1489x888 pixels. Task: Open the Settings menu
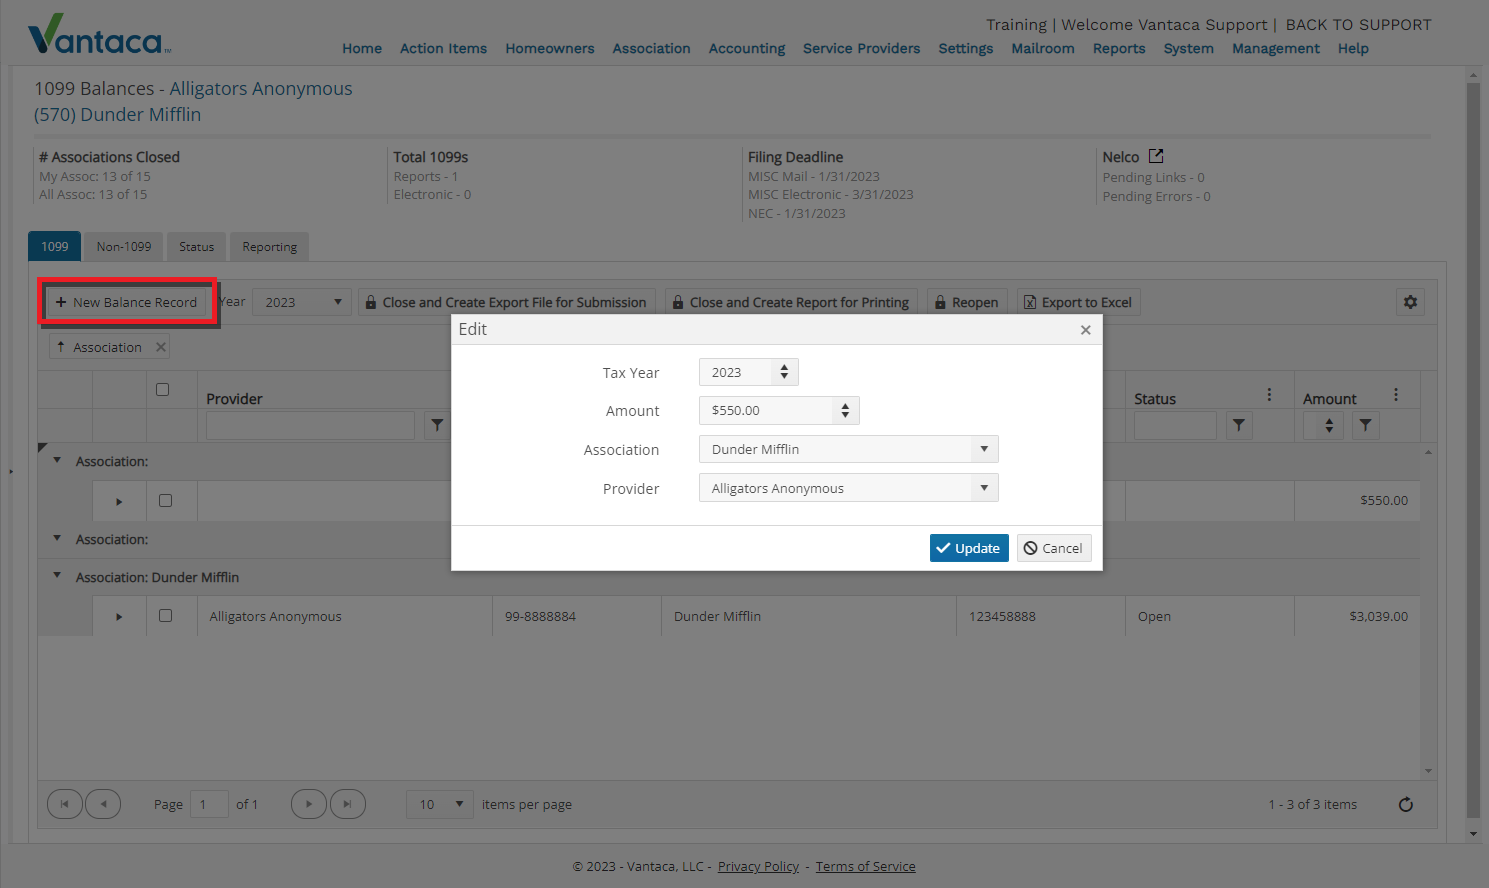tap(966, 48)
